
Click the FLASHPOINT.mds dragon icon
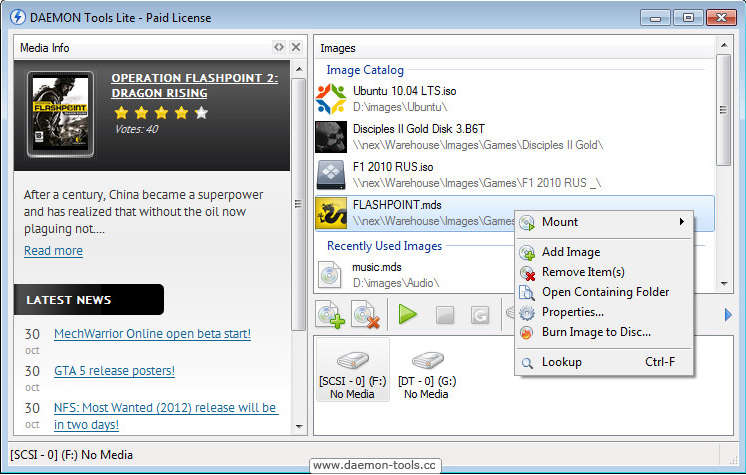point(332,213)
